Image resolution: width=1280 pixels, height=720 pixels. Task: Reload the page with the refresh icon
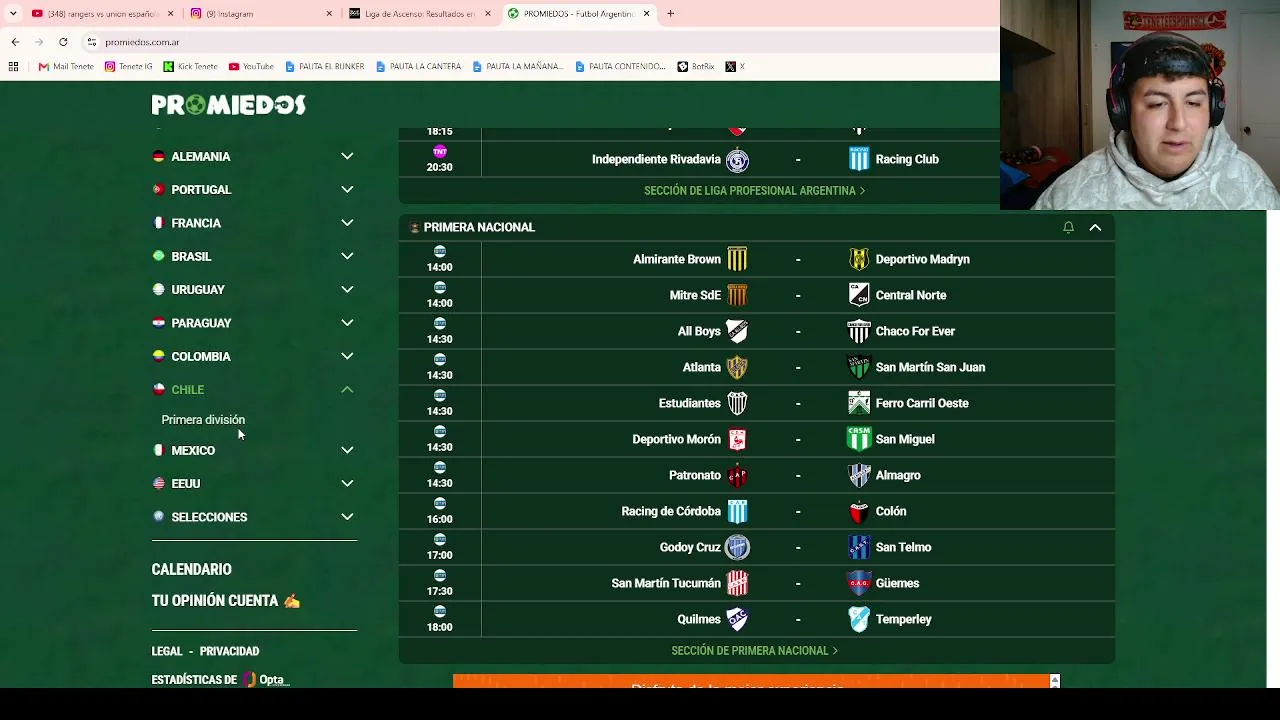pos(63,42)
